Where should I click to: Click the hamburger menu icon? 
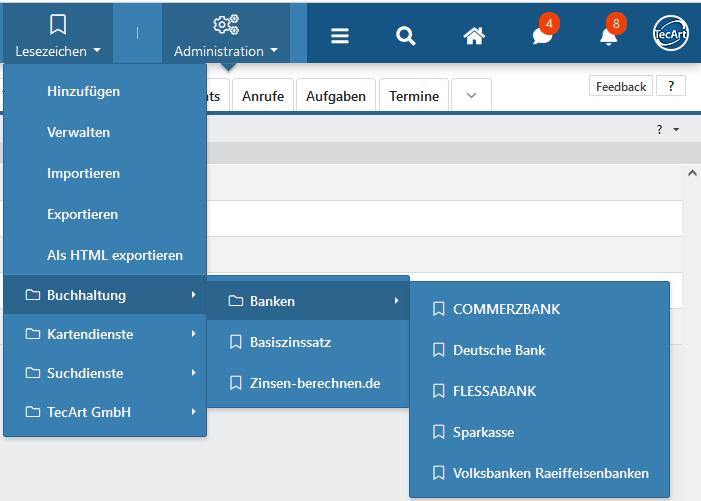(x=340, y=35)
